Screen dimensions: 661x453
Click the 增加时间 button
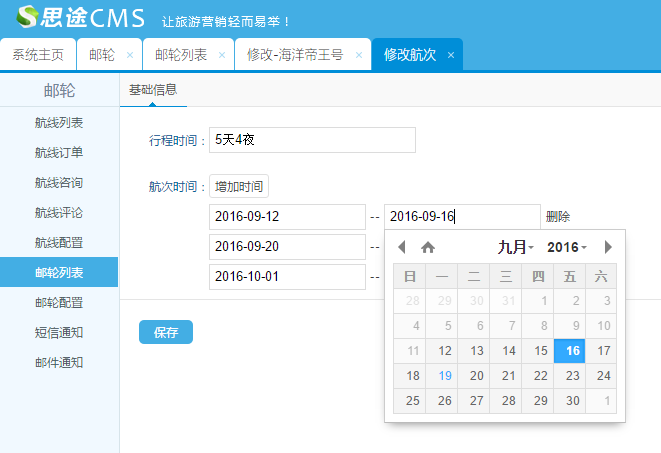click(239, 186)
